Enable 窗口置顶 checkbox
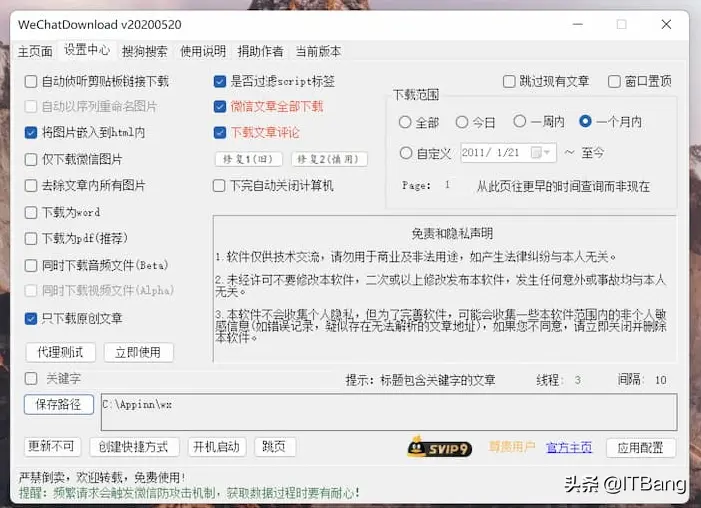 [615, 81]
